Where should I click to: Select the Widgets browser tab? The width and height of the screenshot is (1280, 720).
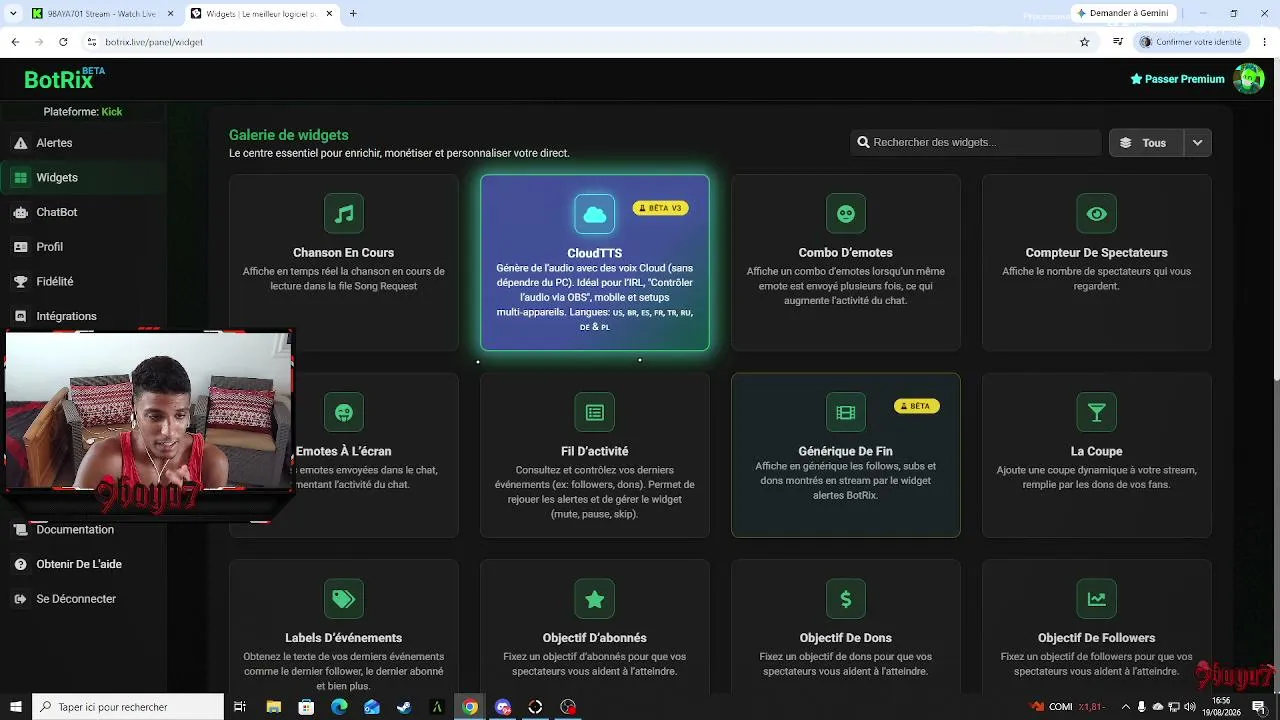(262, 13)
